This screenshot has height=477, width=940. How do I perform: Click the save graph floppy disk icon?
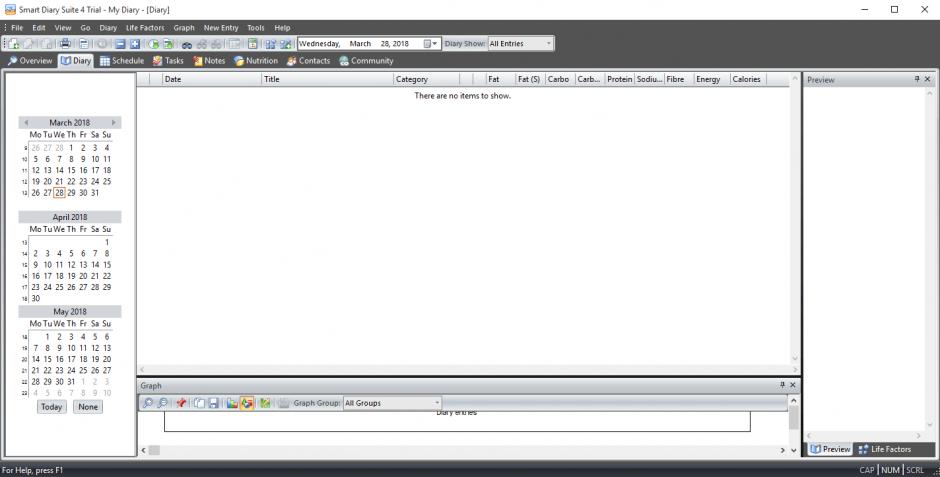213,403
